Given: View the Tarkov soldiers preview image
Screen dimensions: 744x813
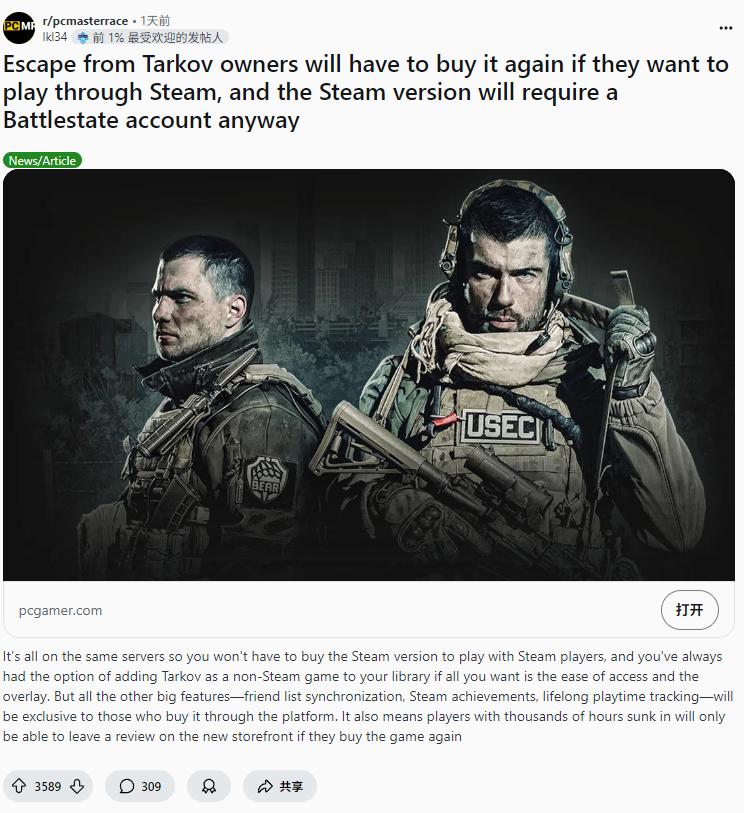Looking at the screenshot, I should (369, 374).
